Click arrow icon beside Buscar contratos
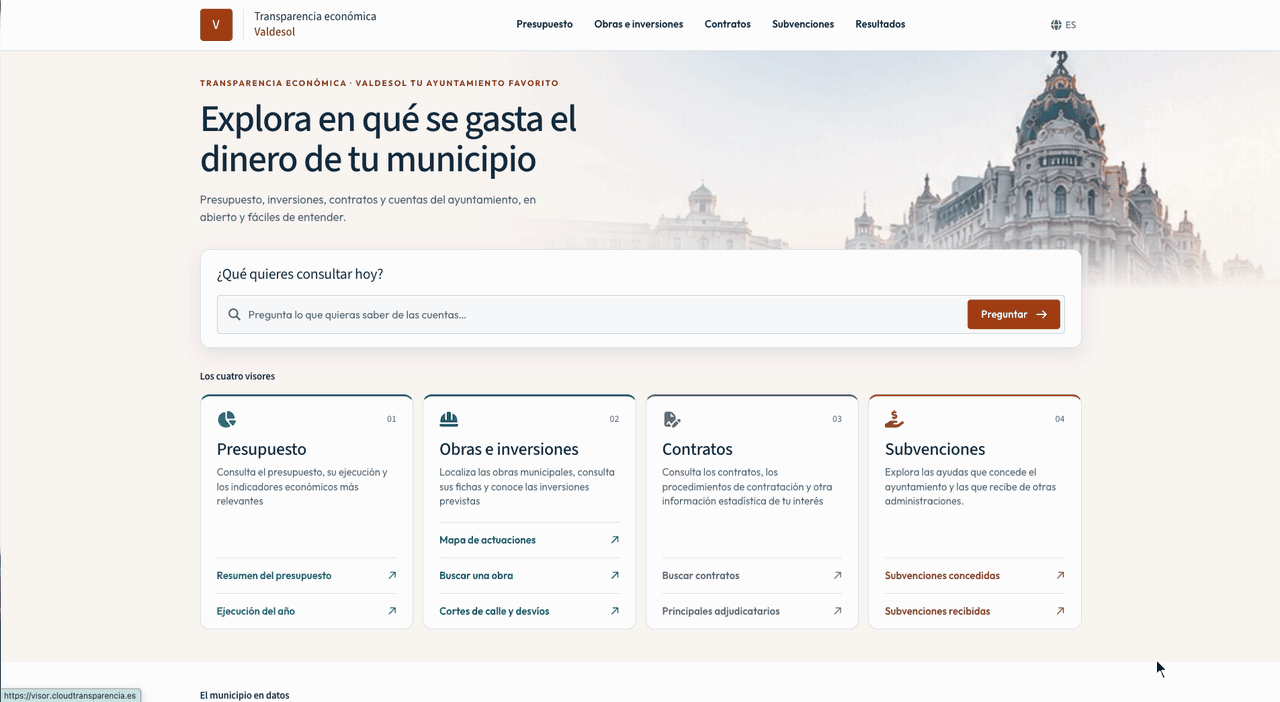The image size is (1280, 702). point(837,575)
